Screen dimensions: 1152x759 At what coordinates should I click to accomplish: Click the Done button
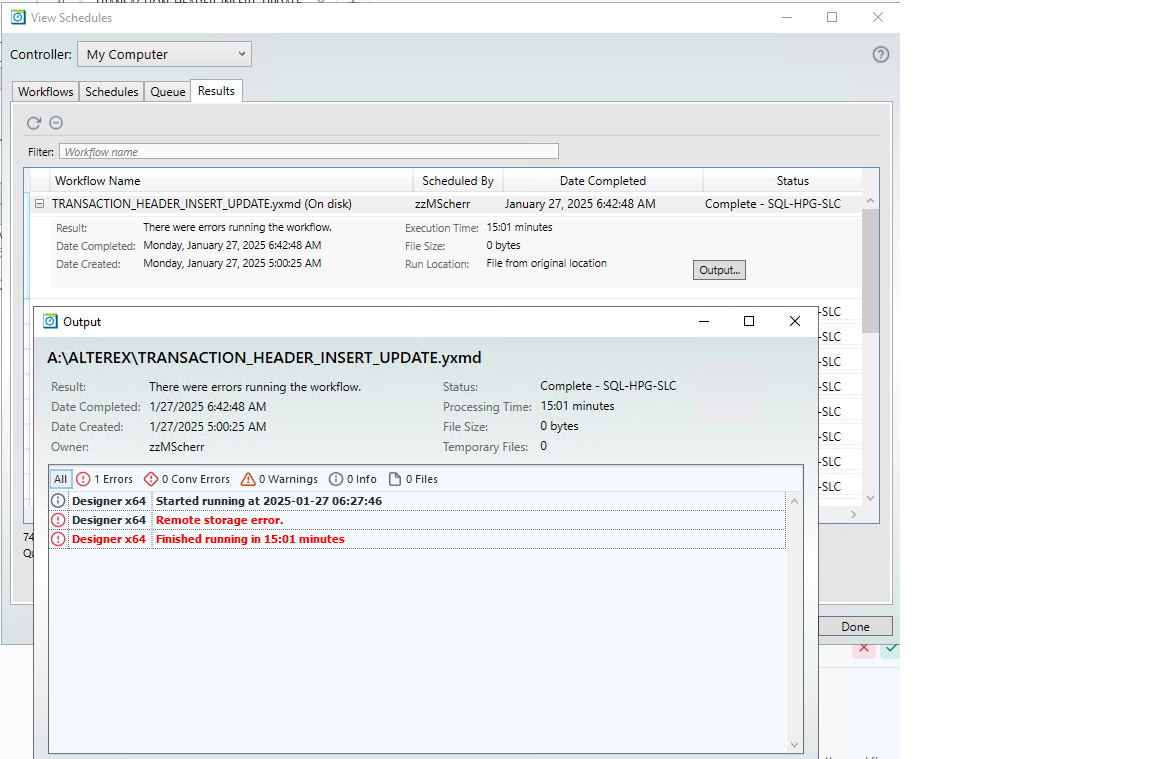pyautogui.click(x=856, y=625)
